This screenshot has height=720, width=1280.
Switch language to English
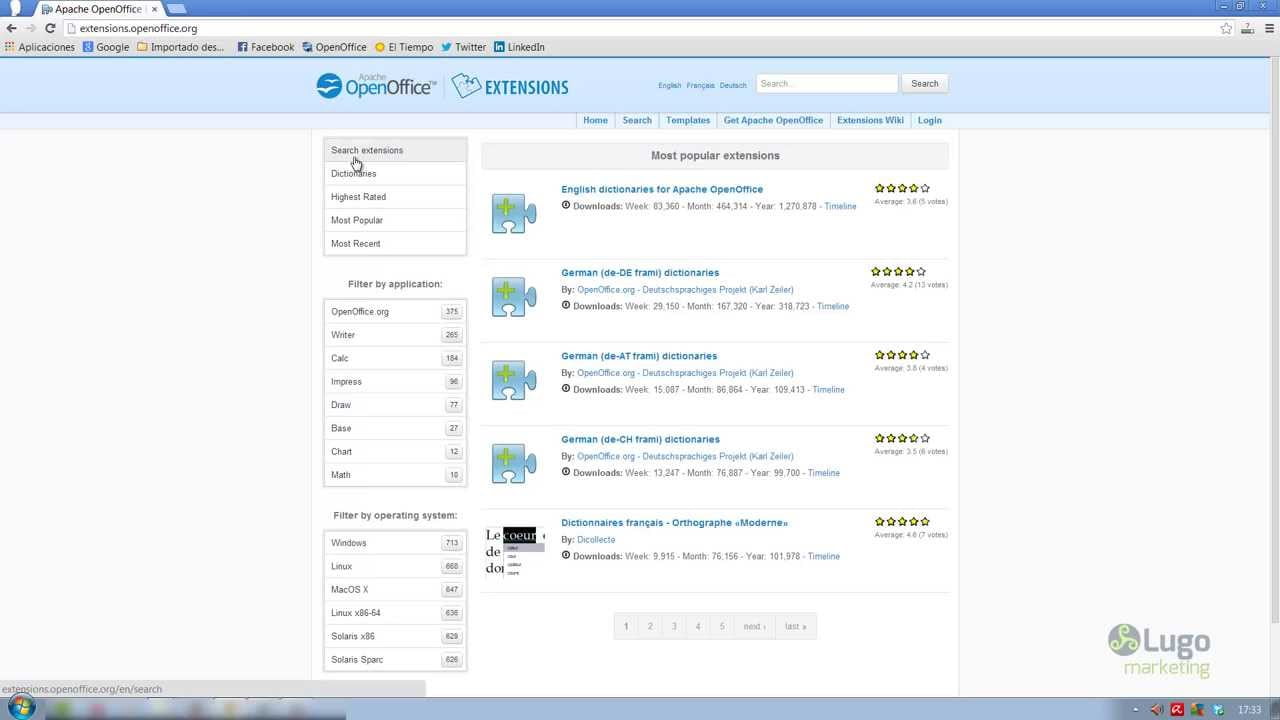click(x=669, y=86)
